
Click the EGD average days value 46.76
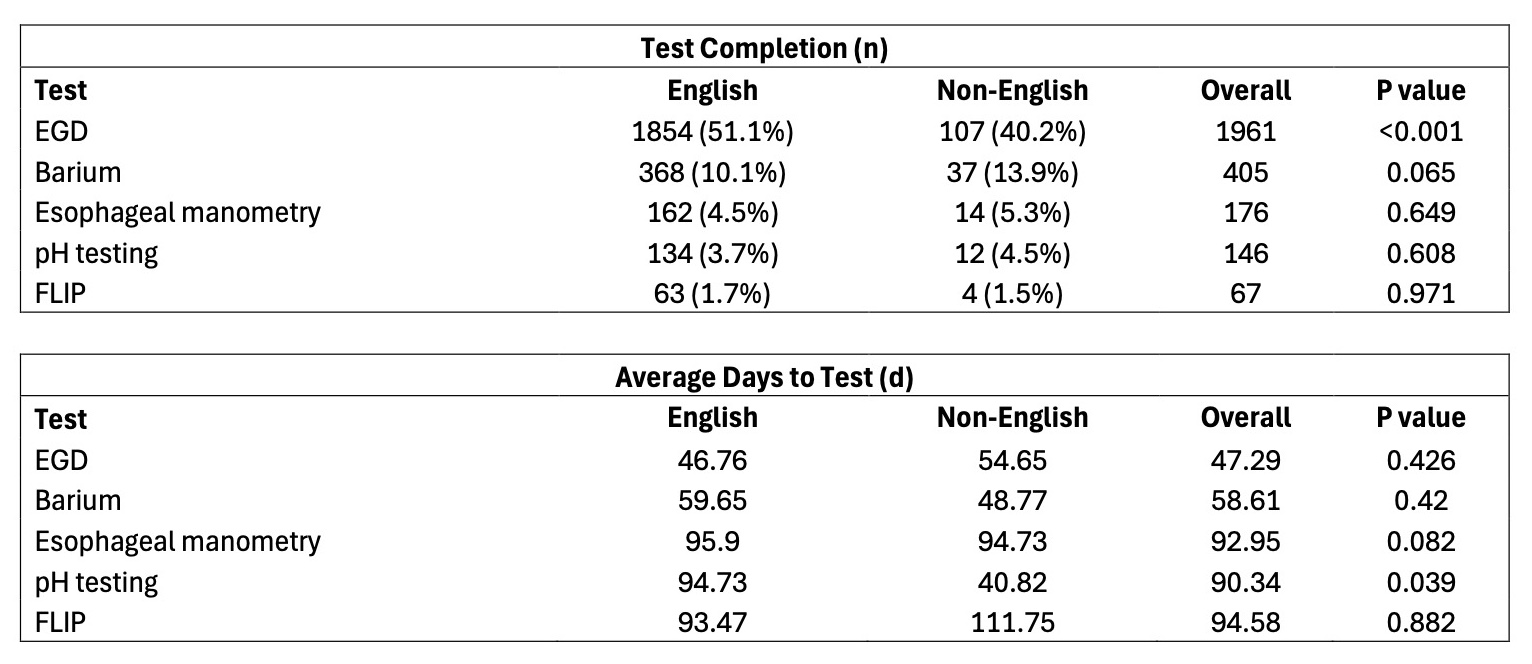point(712,460)
